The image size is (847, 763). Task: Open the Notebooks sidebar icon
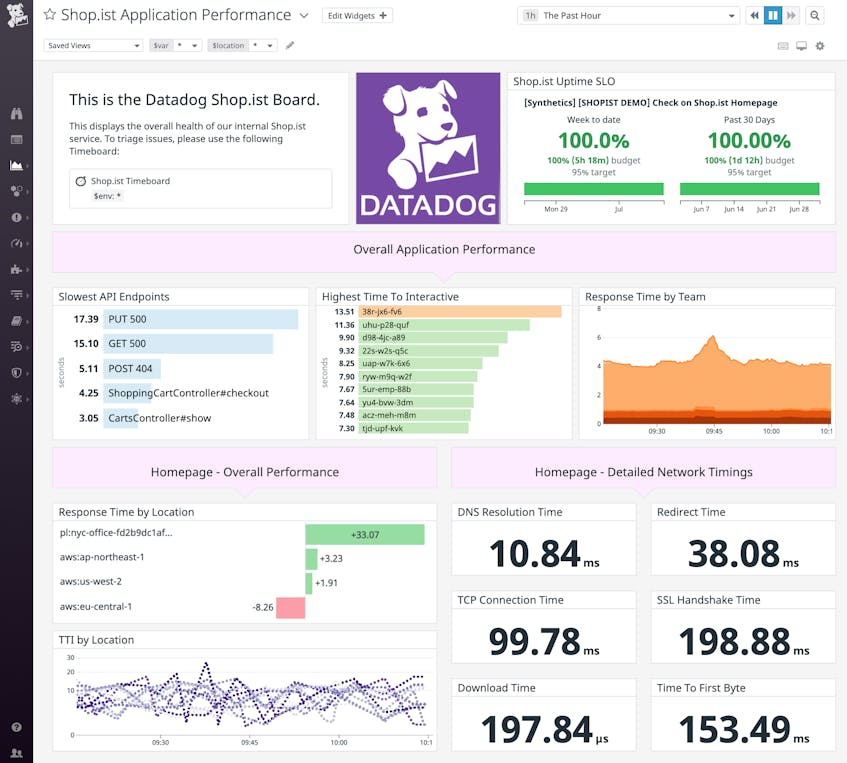point(17,321)
